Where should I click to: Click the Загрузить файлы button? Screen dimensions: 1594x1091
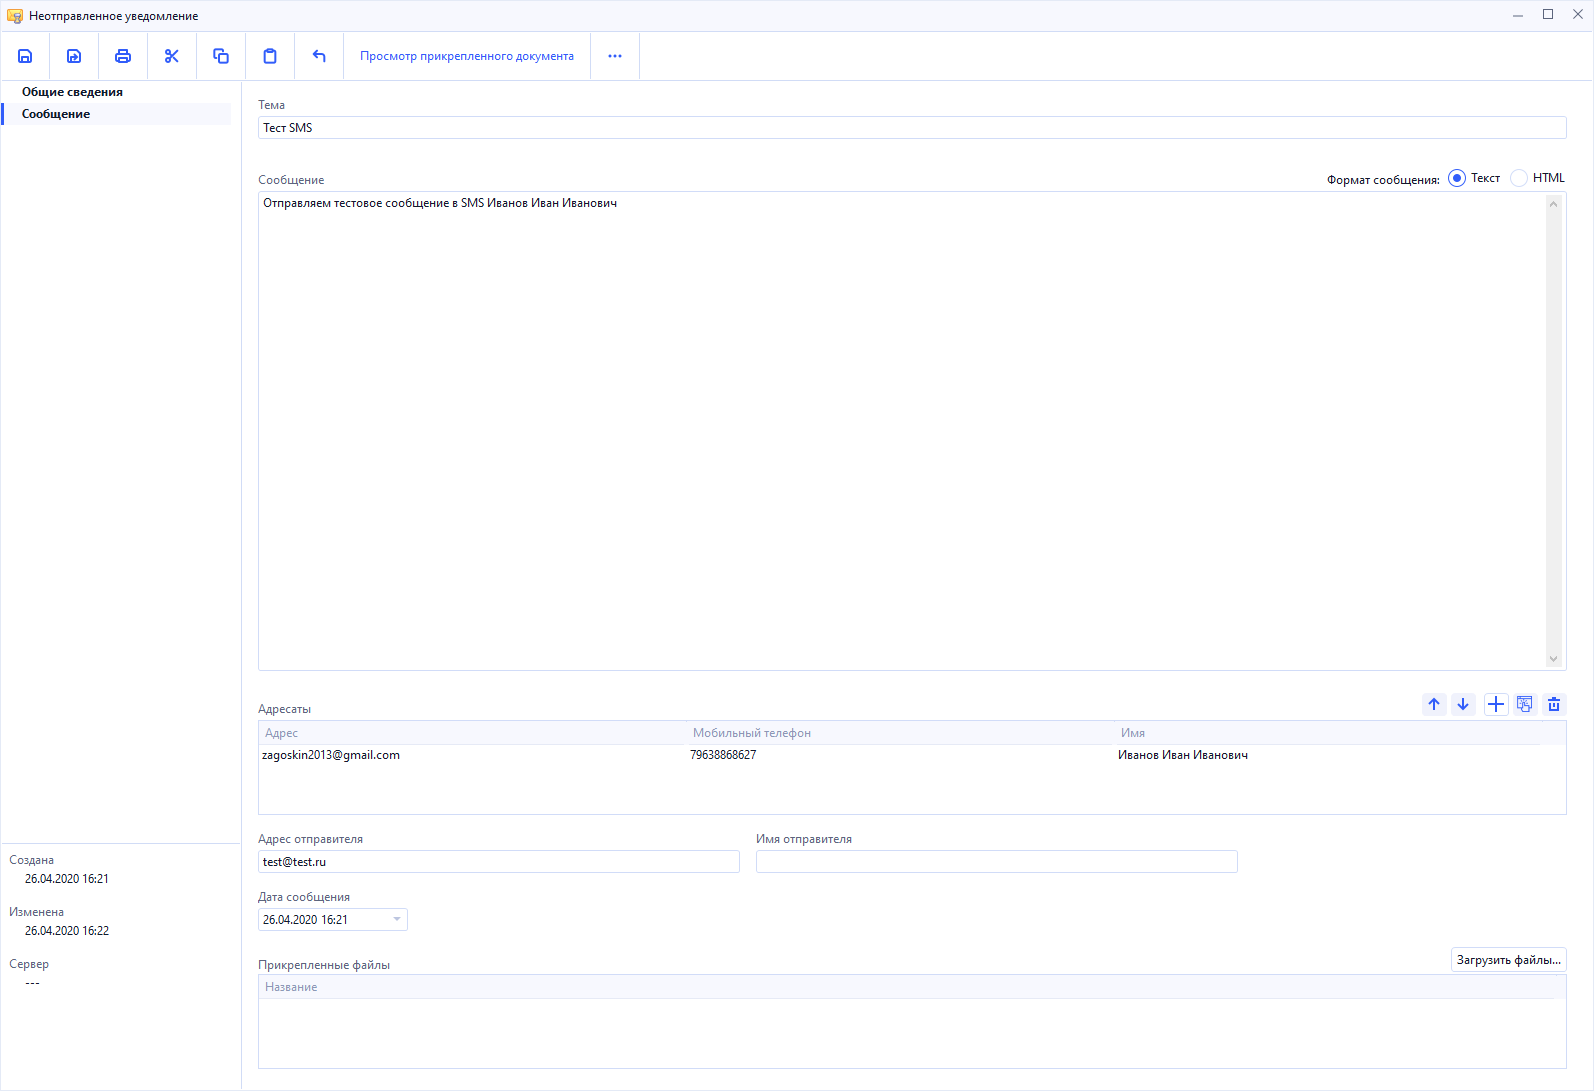1508,960
